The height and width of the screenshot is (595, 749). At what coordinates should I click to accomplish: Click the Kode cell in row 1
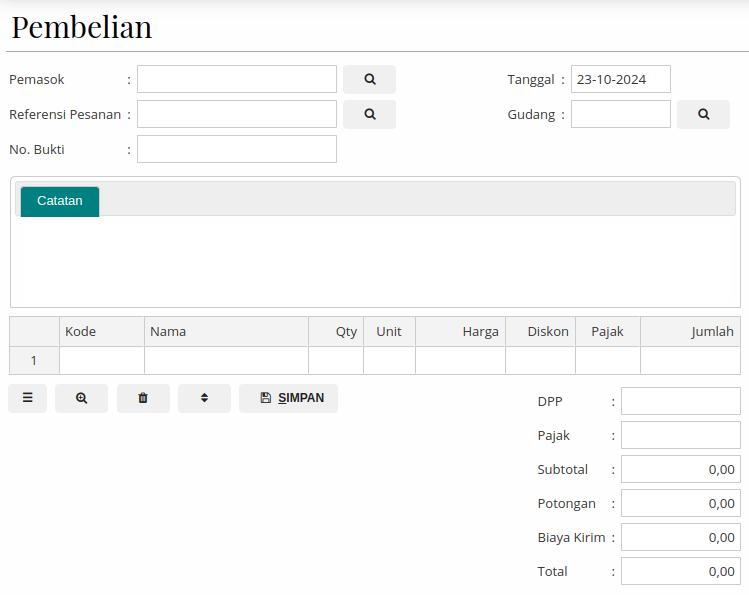pos(102,361)
